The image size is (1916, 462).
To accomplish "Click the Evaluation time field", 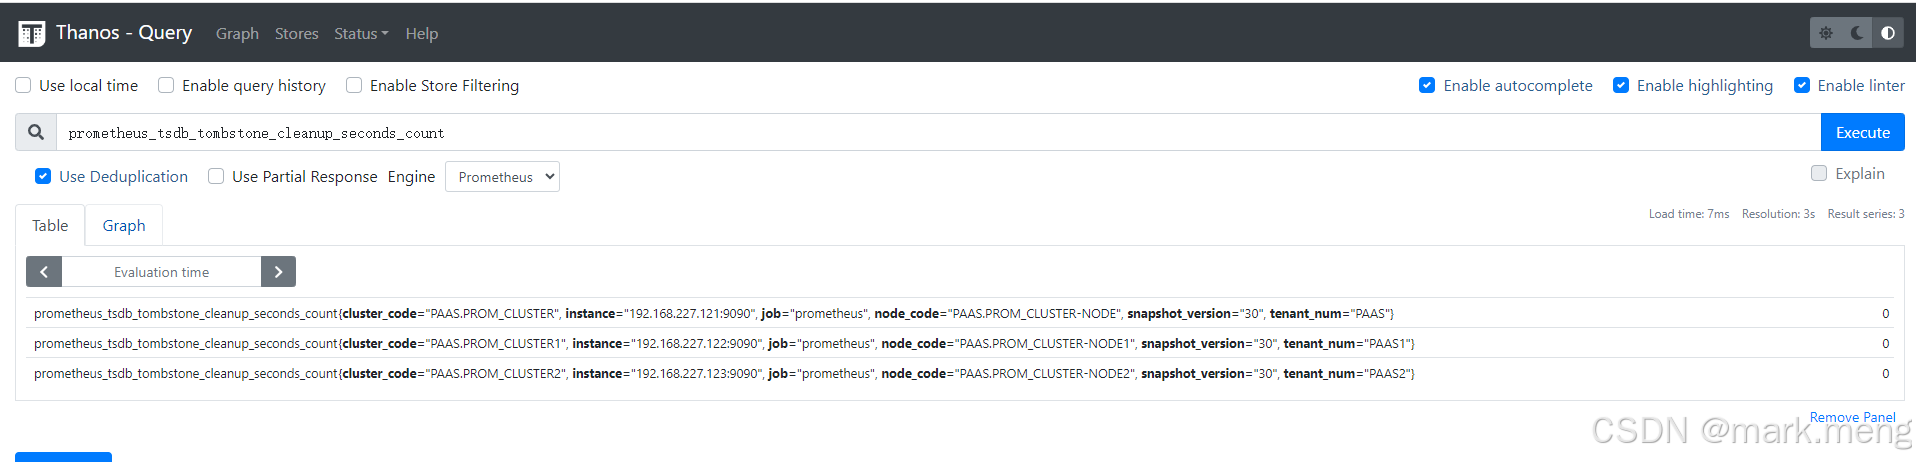I will pos(161,272).
